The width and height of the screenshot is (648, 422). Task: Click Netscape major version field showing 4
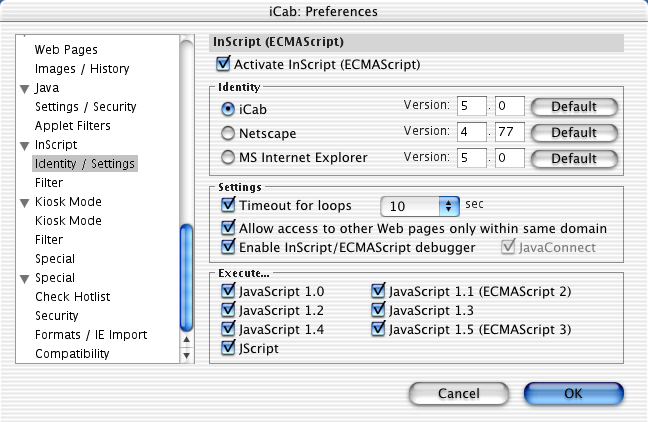tap(472, 132)
